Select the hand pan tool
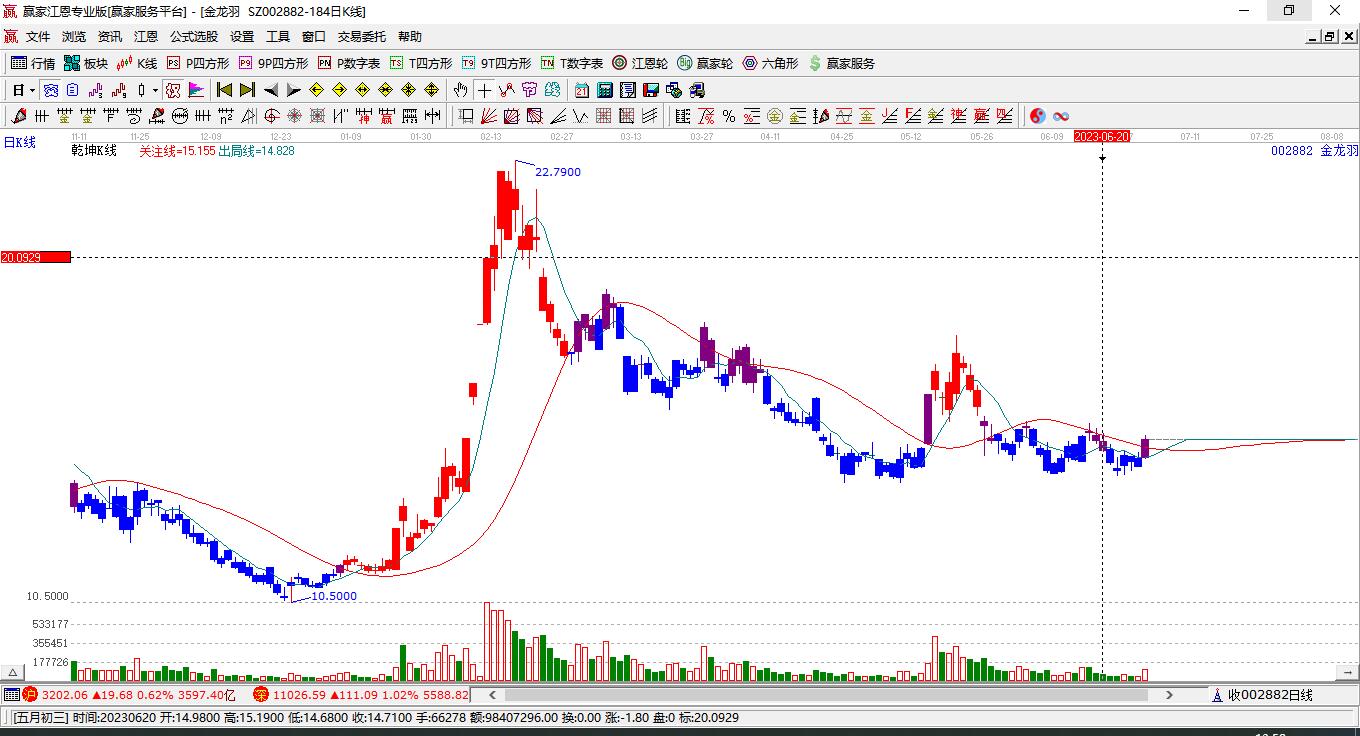 (460, 90)
